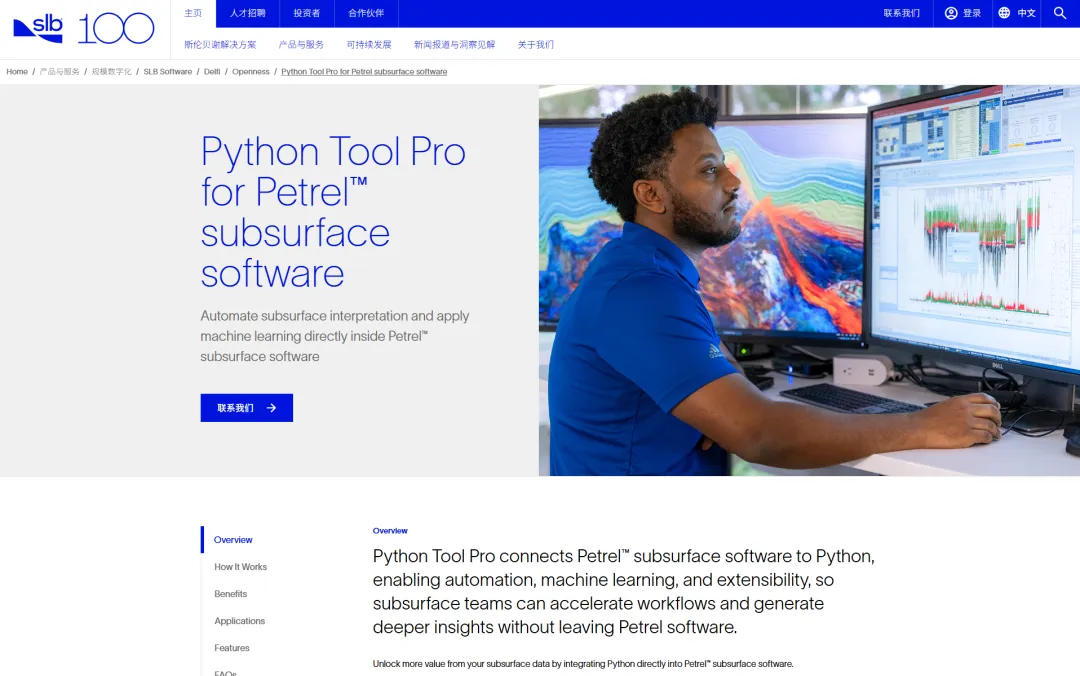Viewport: 1080px width, 676px height.
Task: Click the 'Unlock more value' sentence
Action: pos(583,664)
